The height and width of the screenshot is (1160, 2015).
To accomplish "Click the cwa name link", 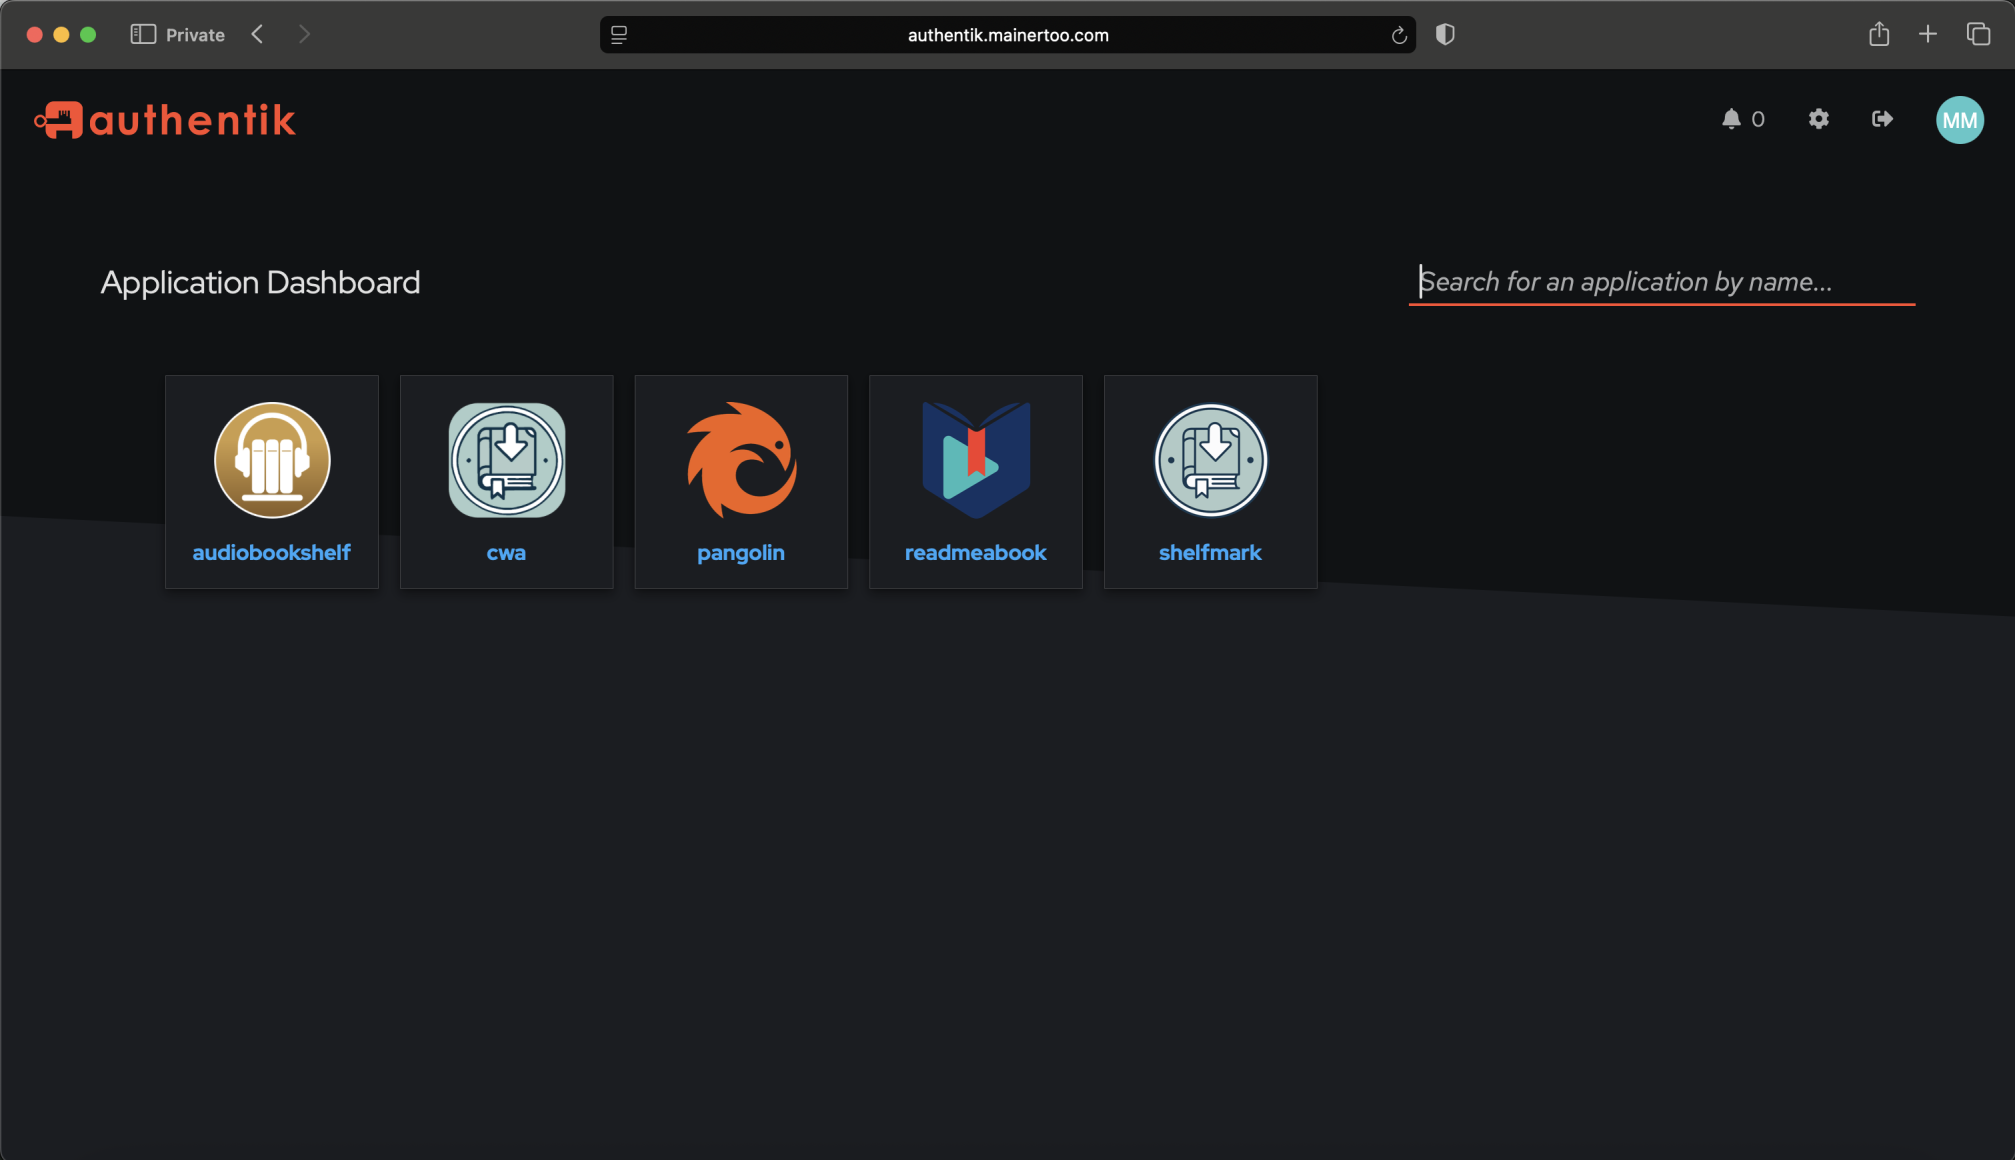I will click(506, 553).
